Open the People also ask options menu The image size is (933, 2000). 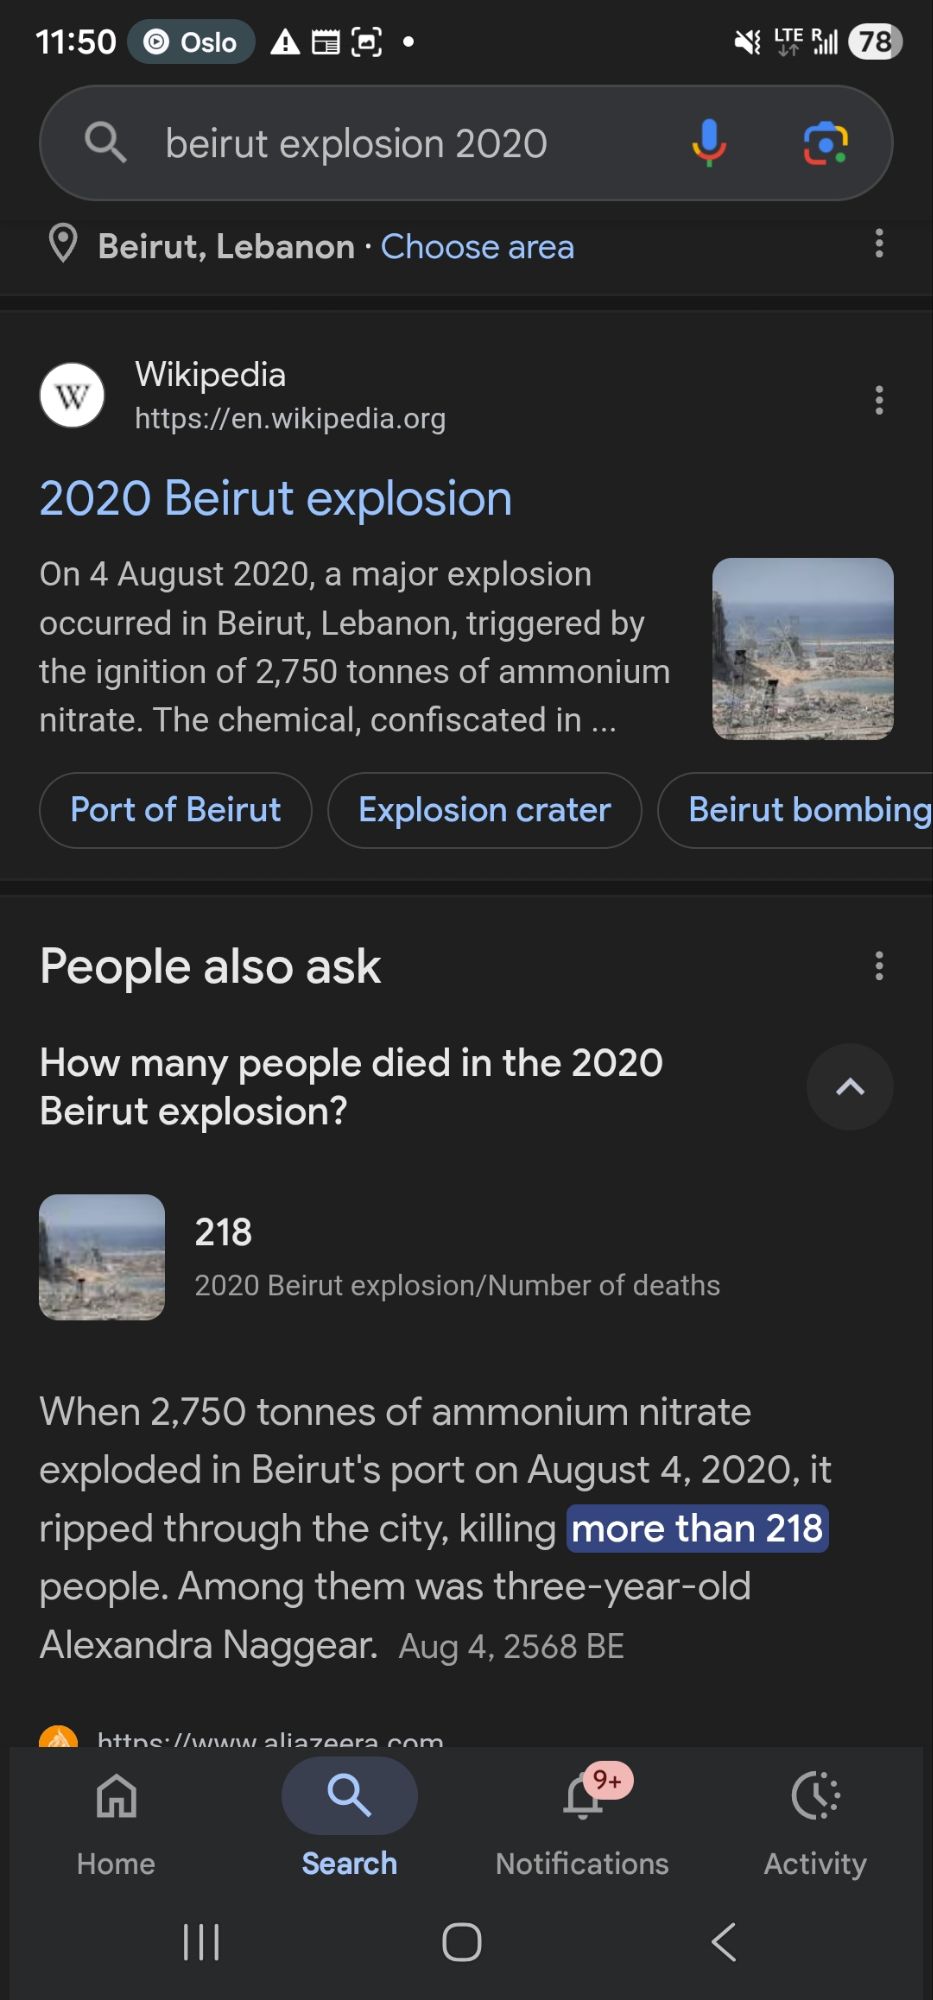click(x=879, y=966)
